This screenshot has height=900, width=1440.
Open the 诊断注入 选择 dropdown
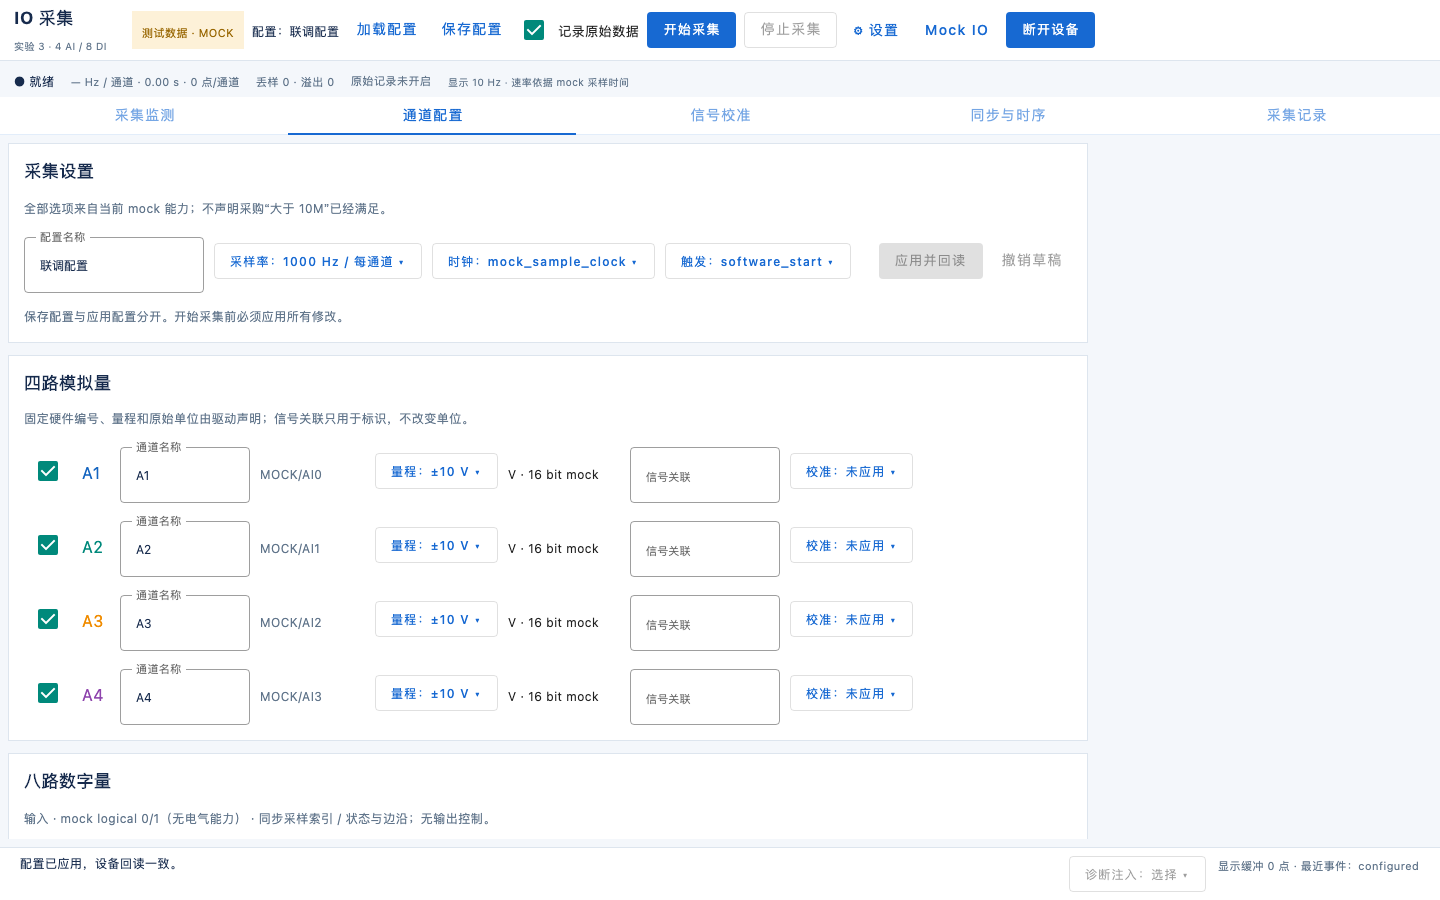[1137, 874]
